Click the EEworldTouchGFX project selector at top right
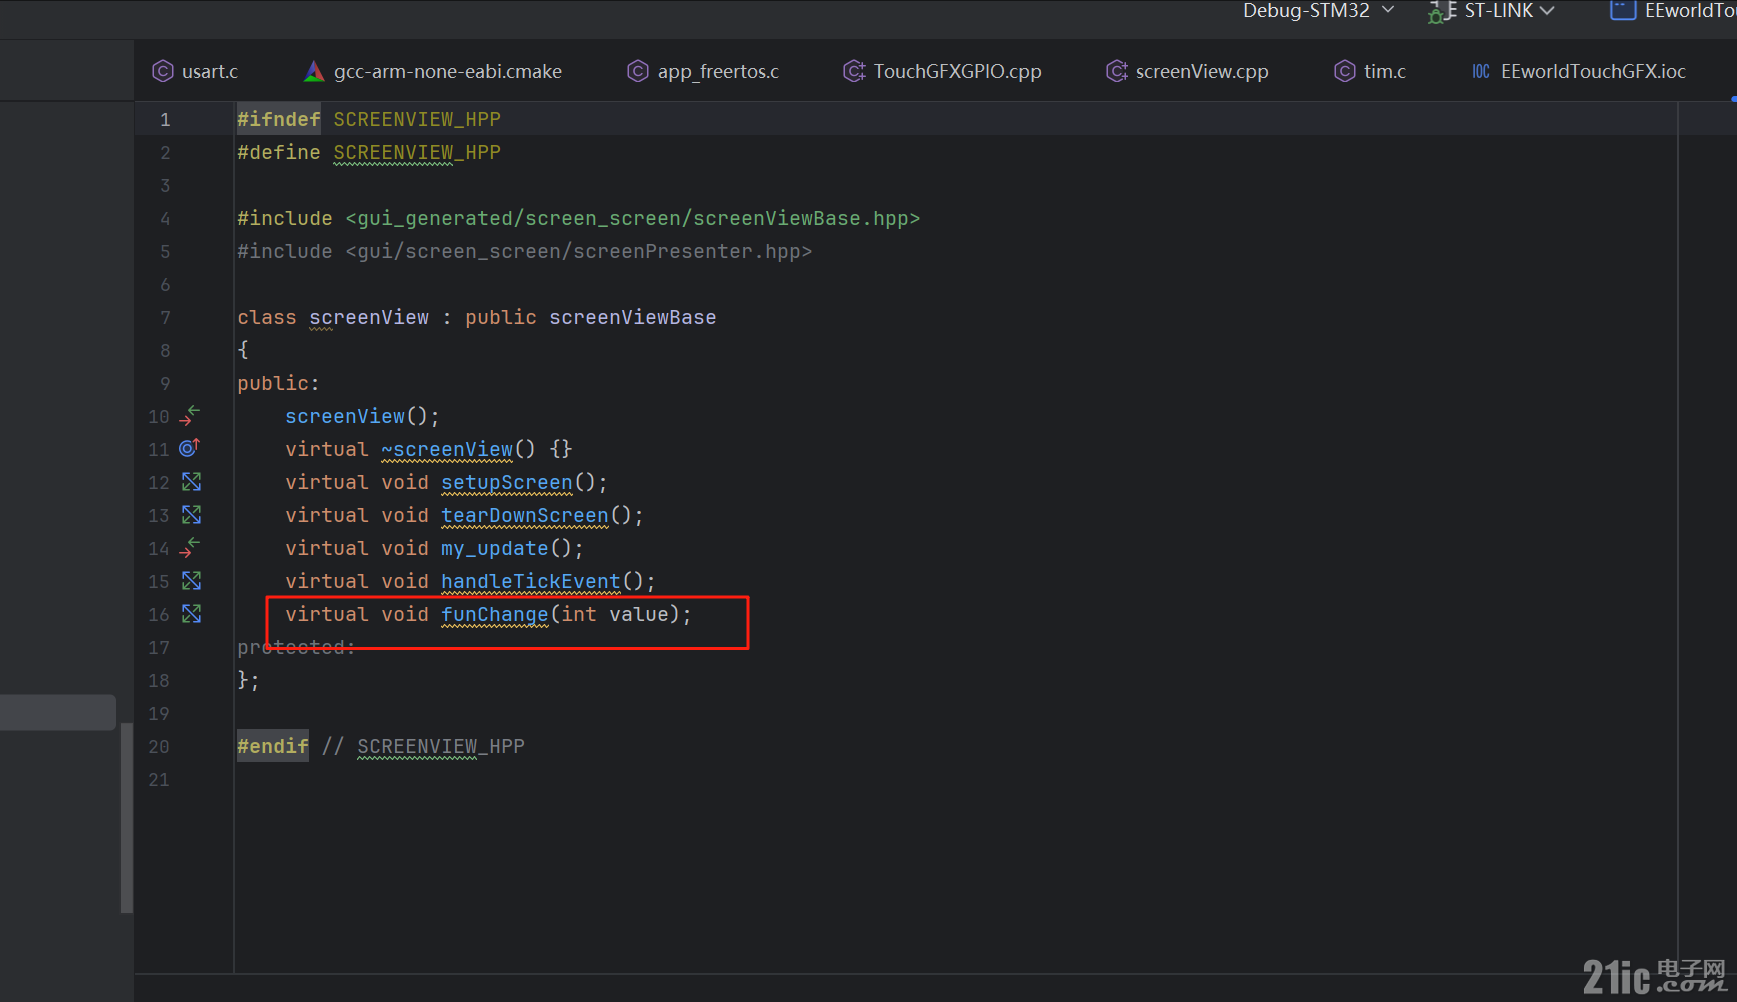This screenshot has width=1737, height=1002. (1673, 11)
